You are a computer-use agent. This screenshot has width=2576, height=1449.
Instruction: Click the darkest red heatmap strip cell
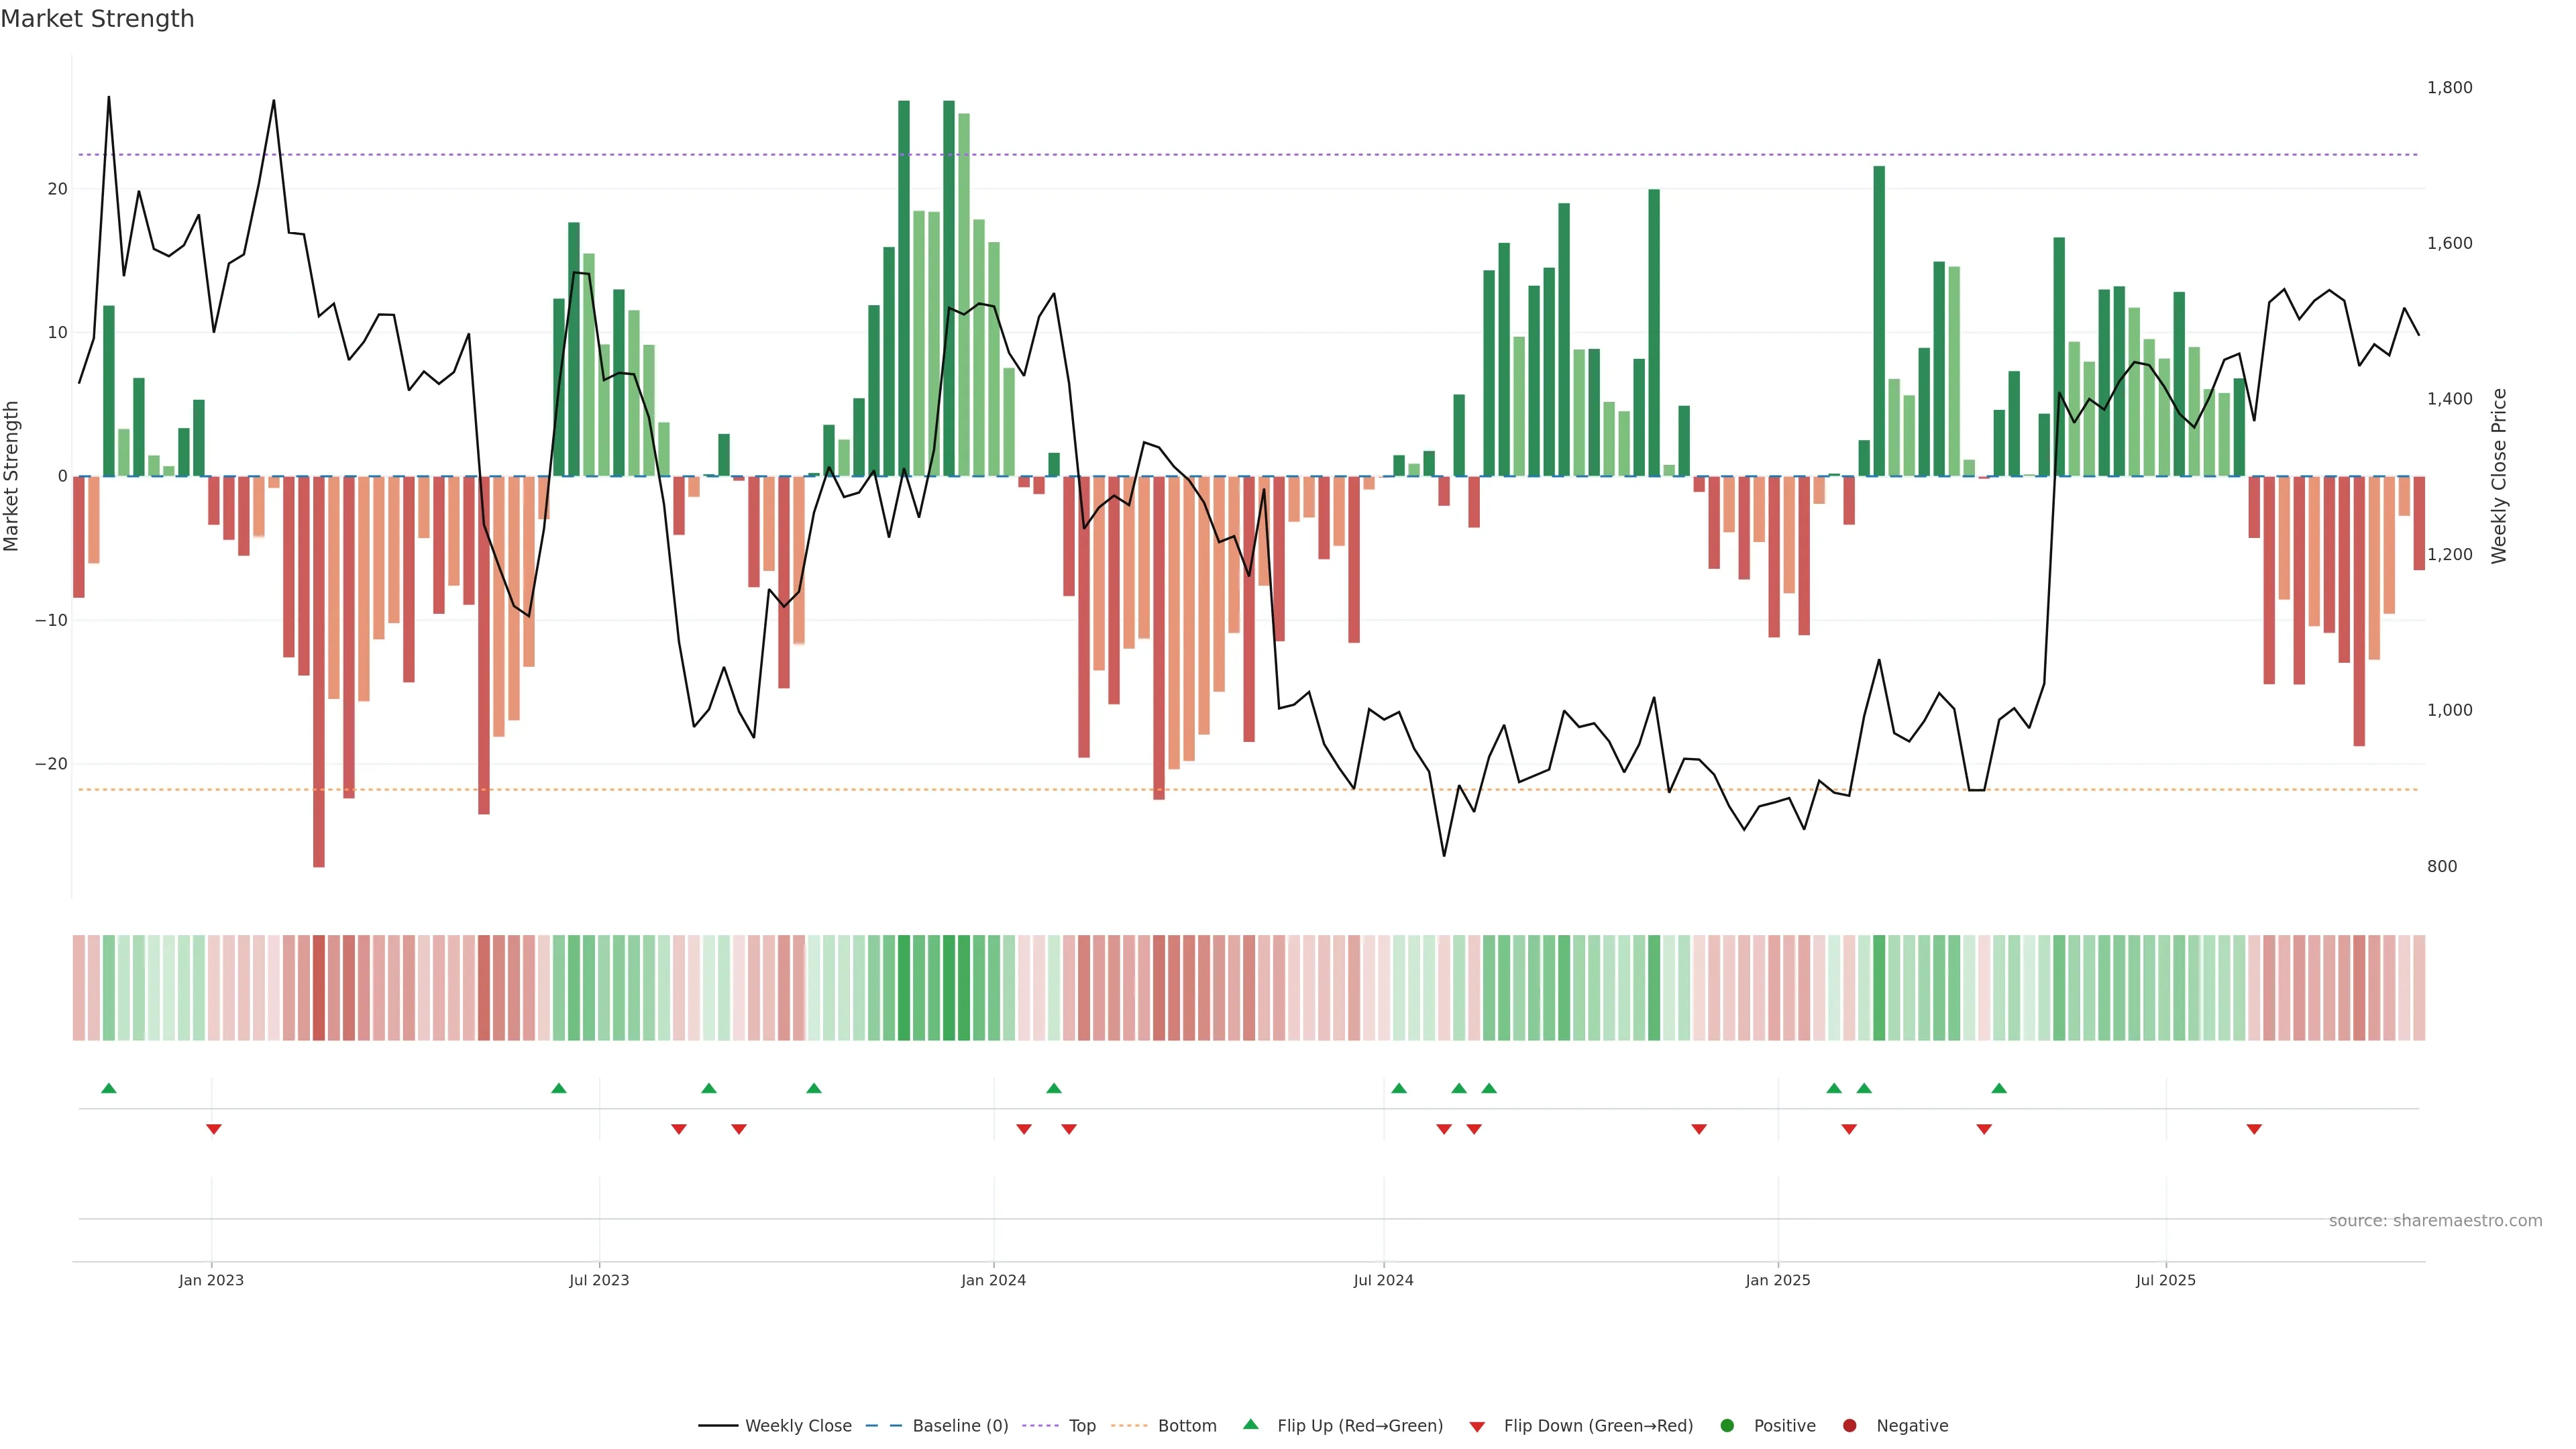(319, 988)
